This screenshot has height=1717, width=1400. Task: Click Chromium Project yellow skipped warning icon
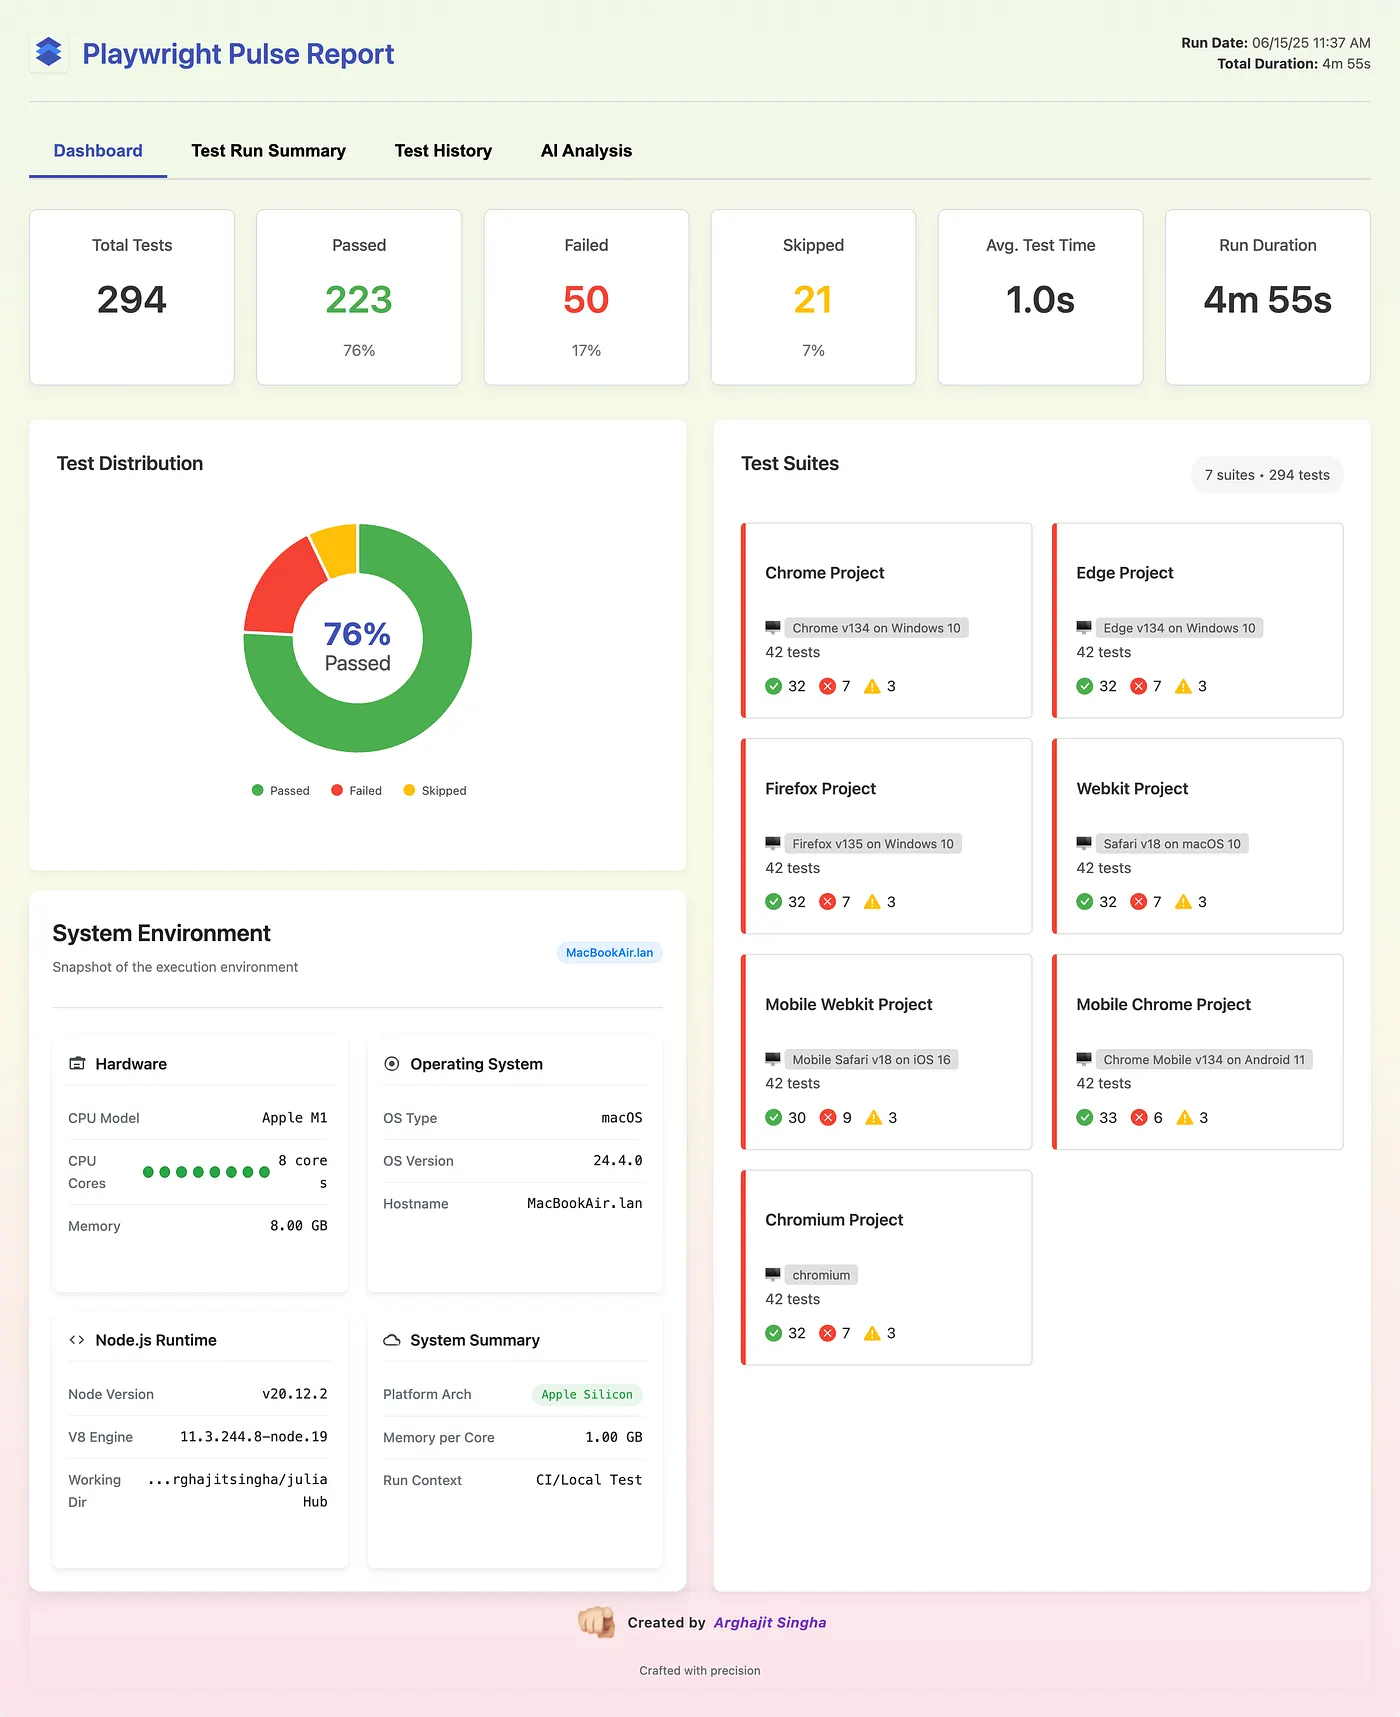[872, 1333]
